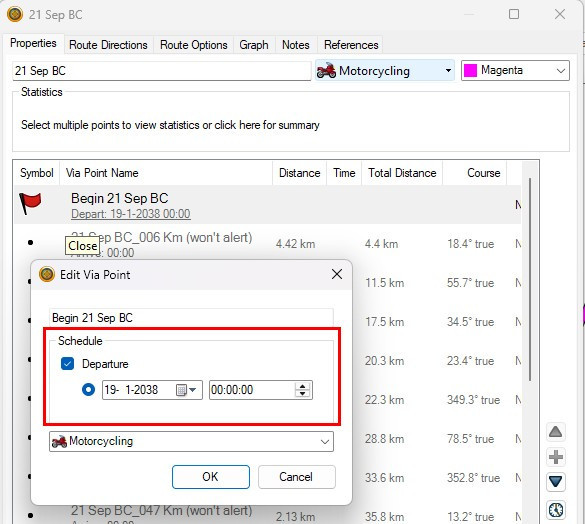Click the OK button

coord(211,477)
